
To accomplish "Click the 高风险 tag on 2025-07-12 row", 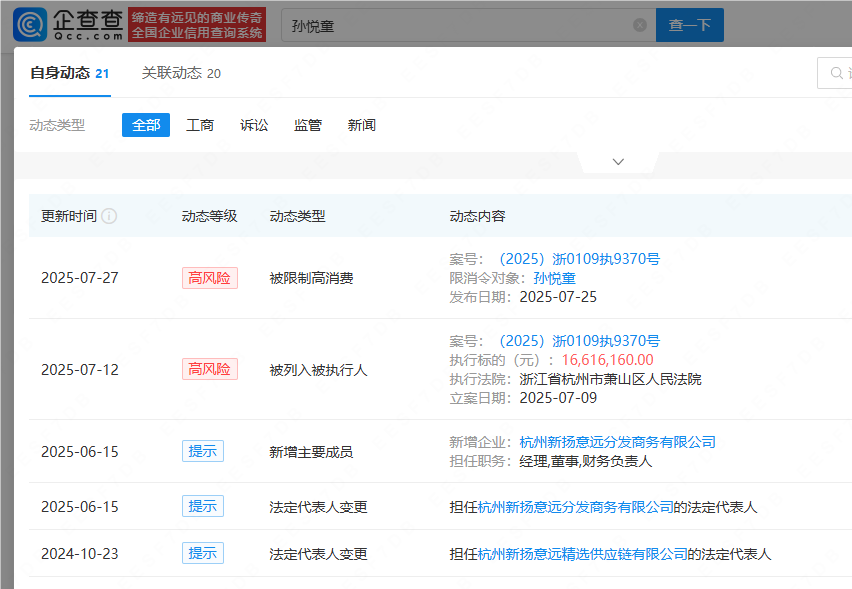I will click(210, 369).
